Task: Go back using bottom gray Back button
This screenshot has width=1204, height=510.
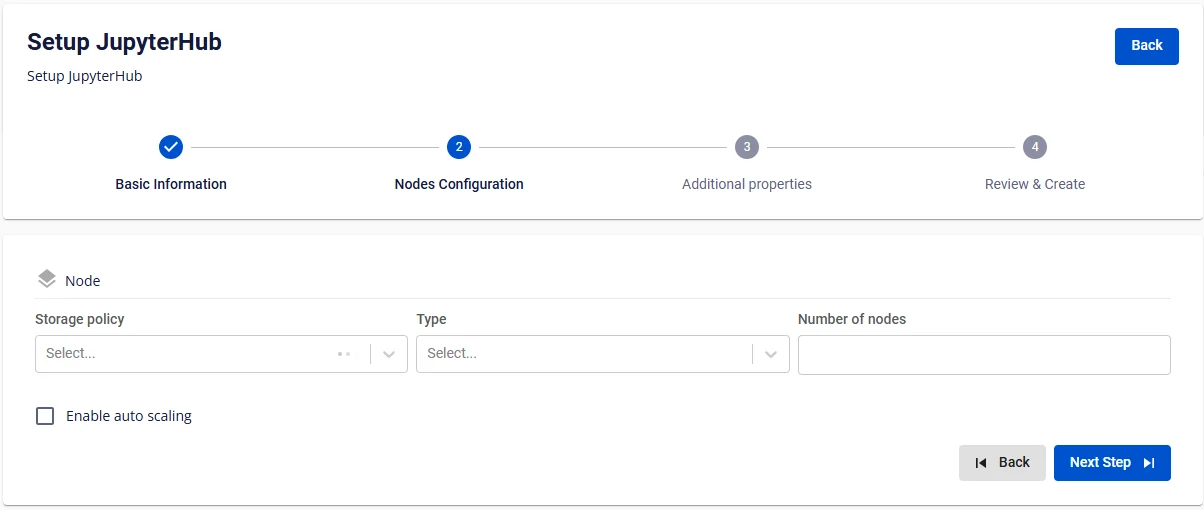Action: [1002, 463]
